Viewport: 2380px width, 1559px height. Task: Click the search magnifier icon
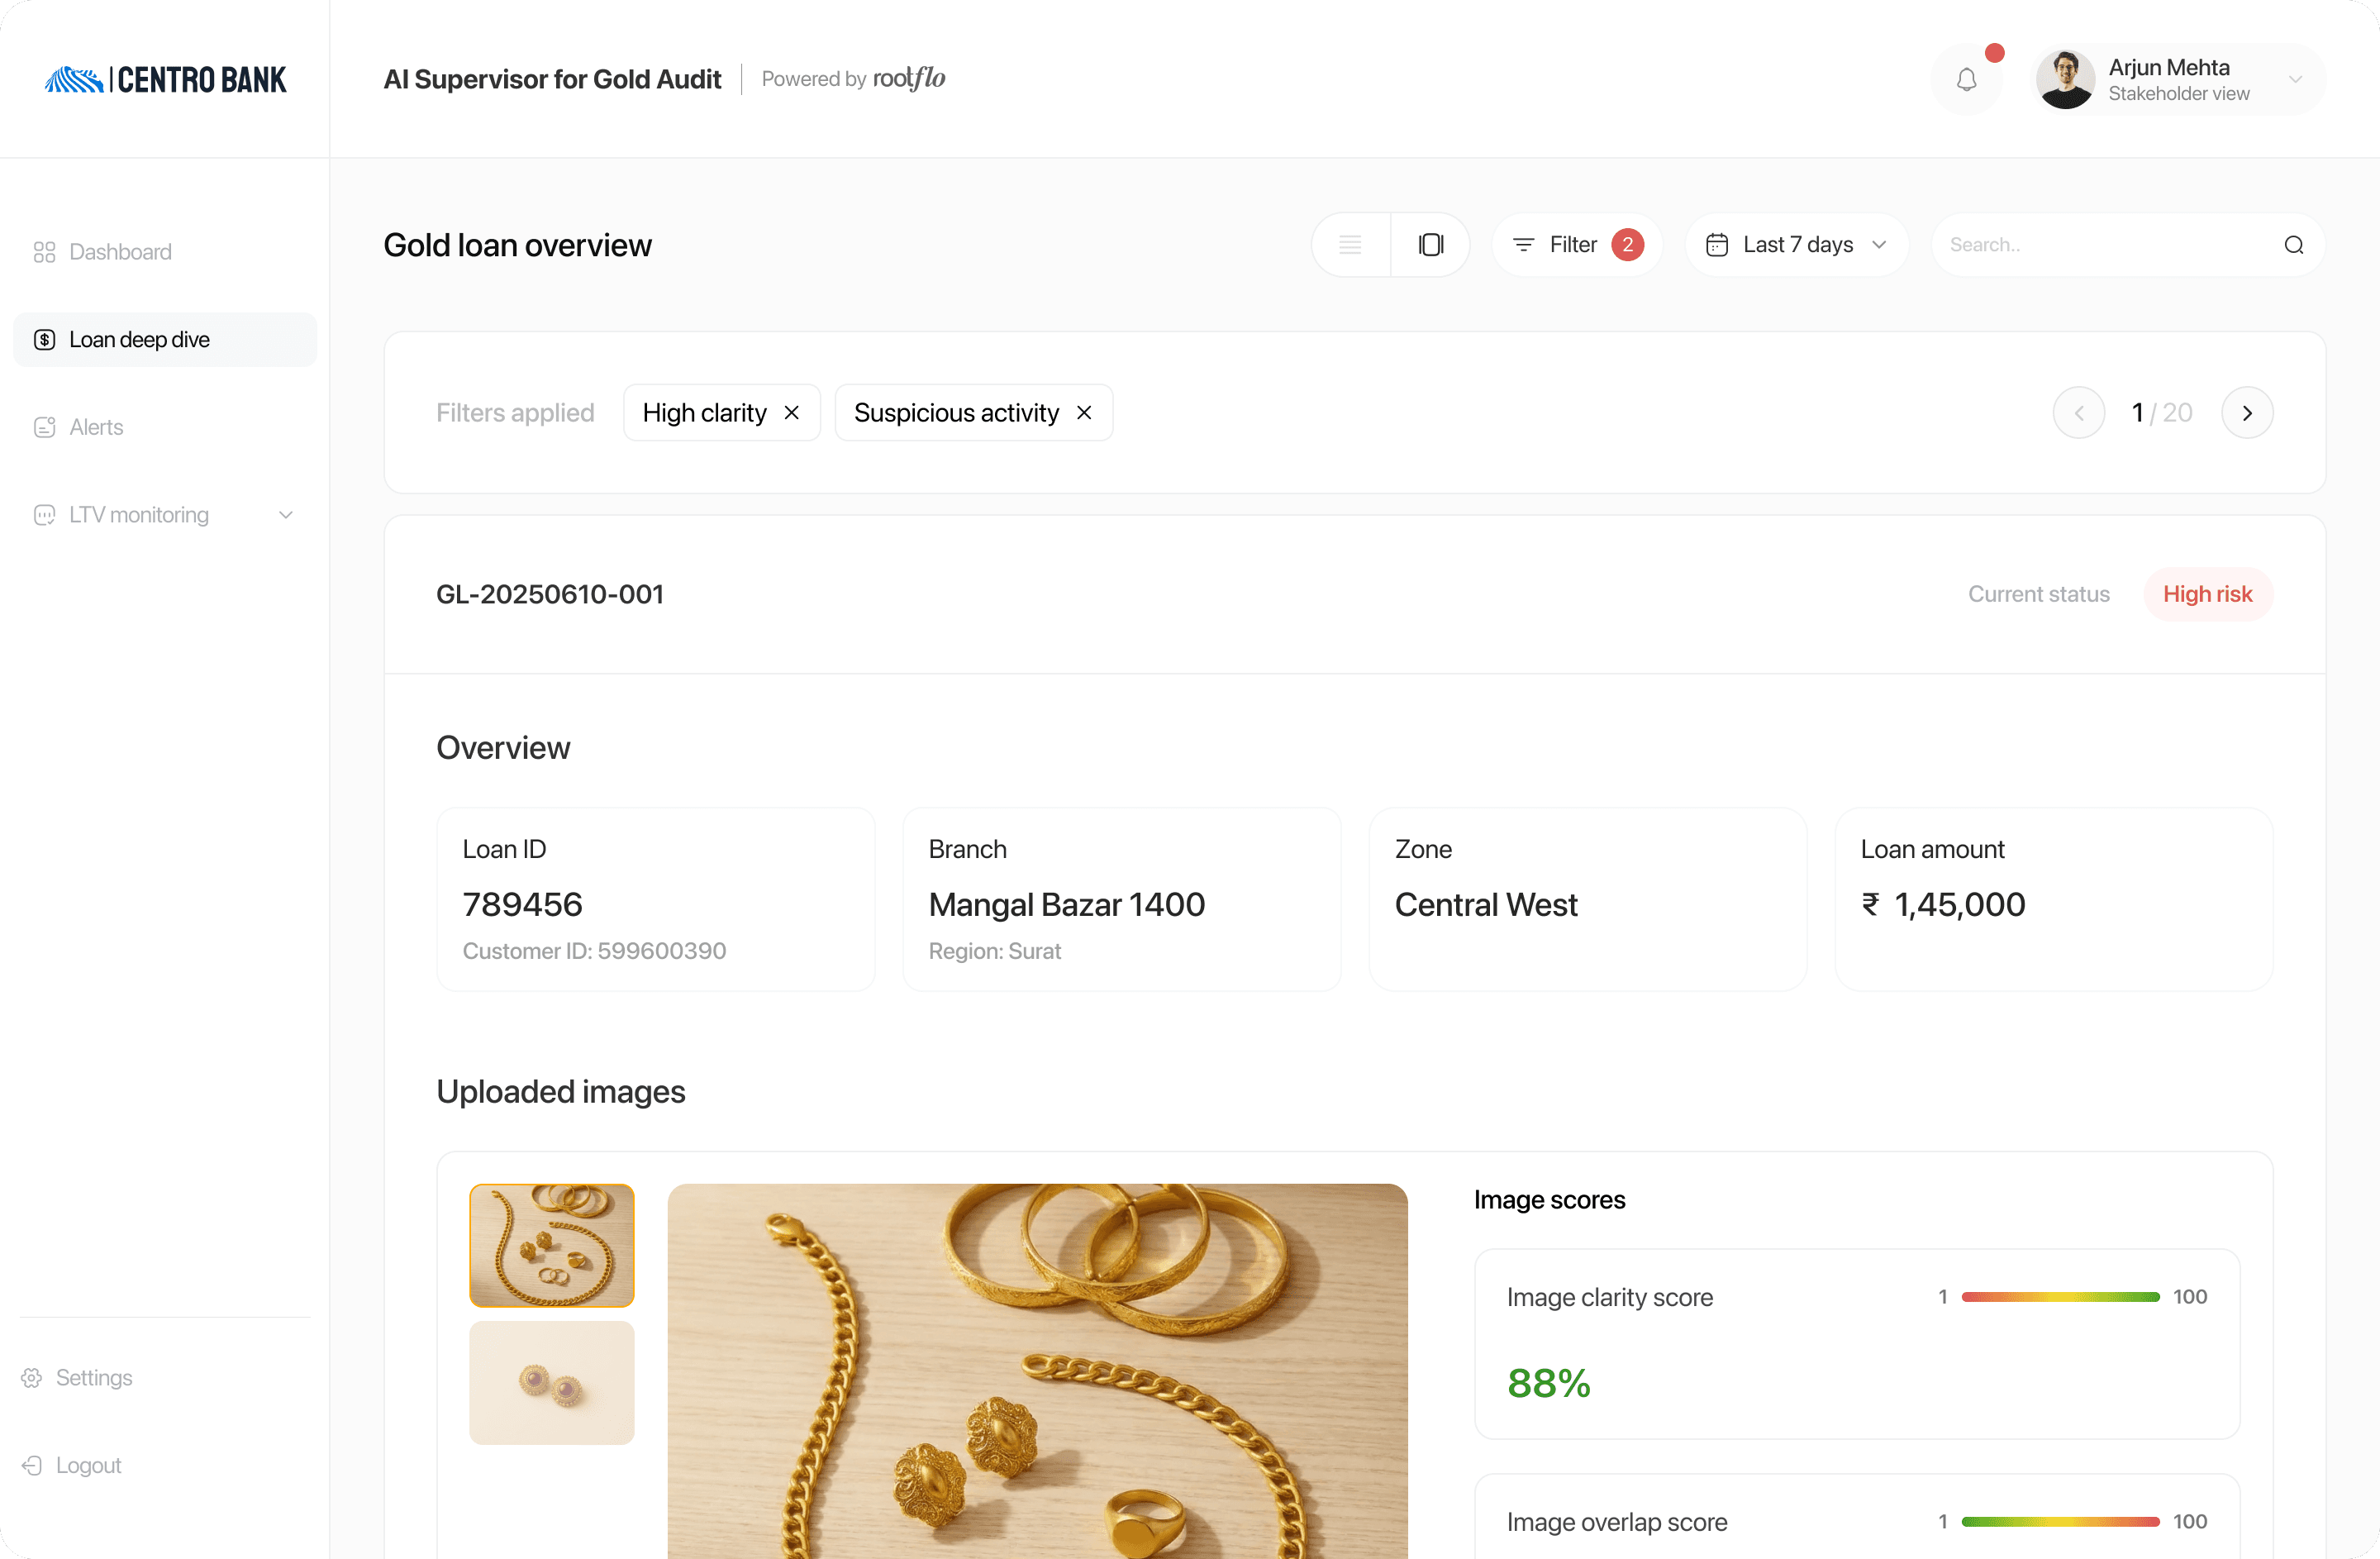tap(2293, 245)
